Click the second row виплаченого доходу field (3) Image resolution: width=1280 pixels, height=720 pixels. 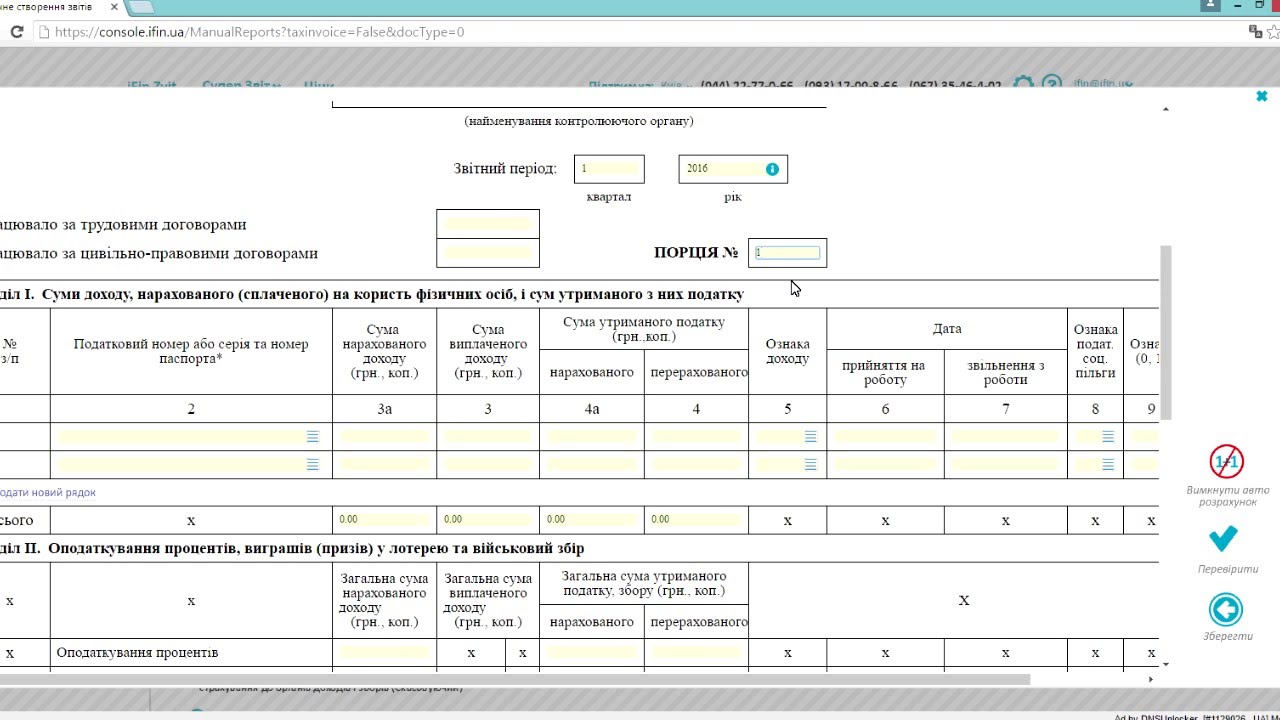[488, 465]
